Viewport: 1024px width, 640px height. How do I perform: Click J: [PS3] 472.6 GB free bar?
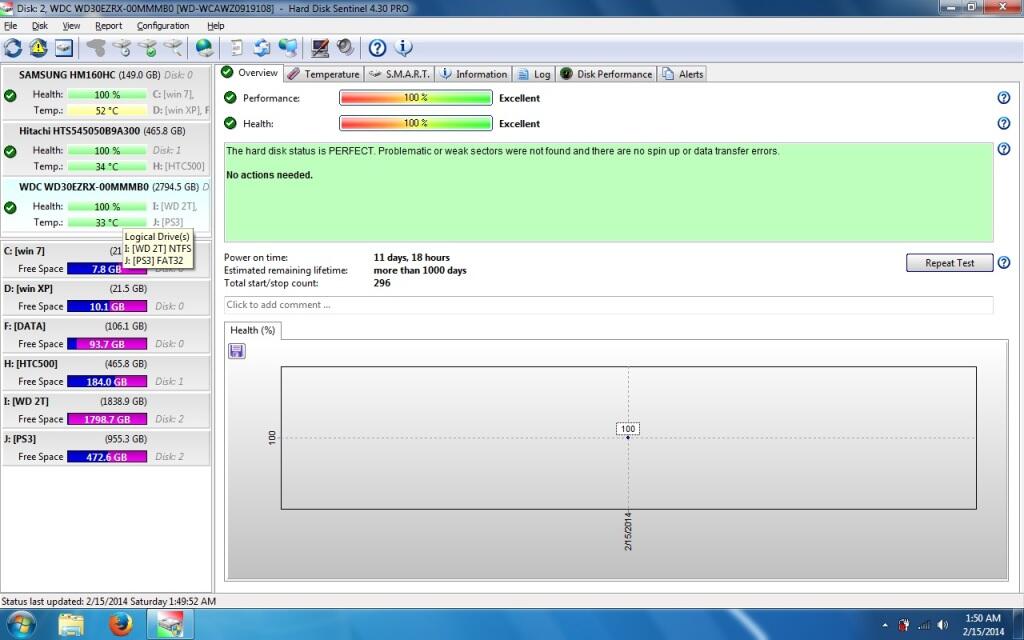tap(107, 457)
